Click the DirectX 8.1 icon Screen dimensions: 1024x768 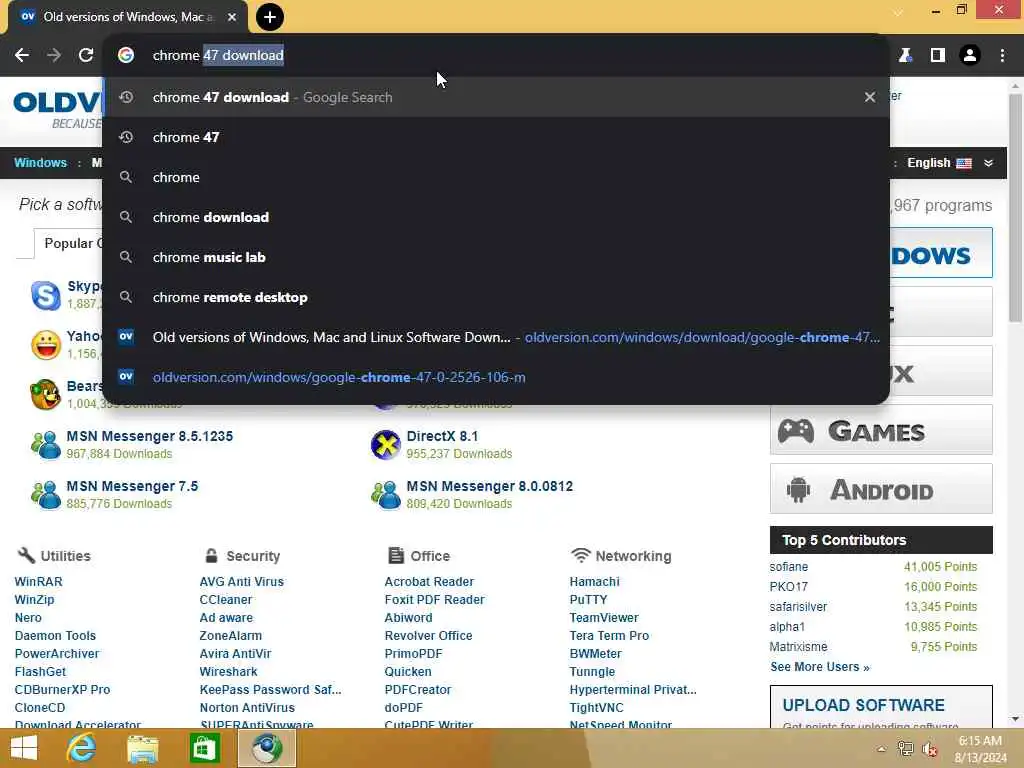click(x=385, y=445)
